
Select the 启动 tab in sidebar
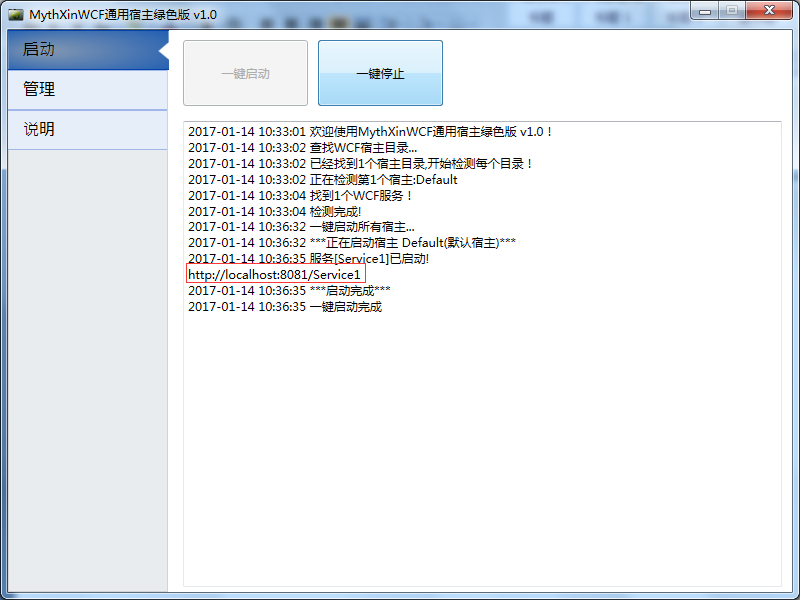point(88,49)
